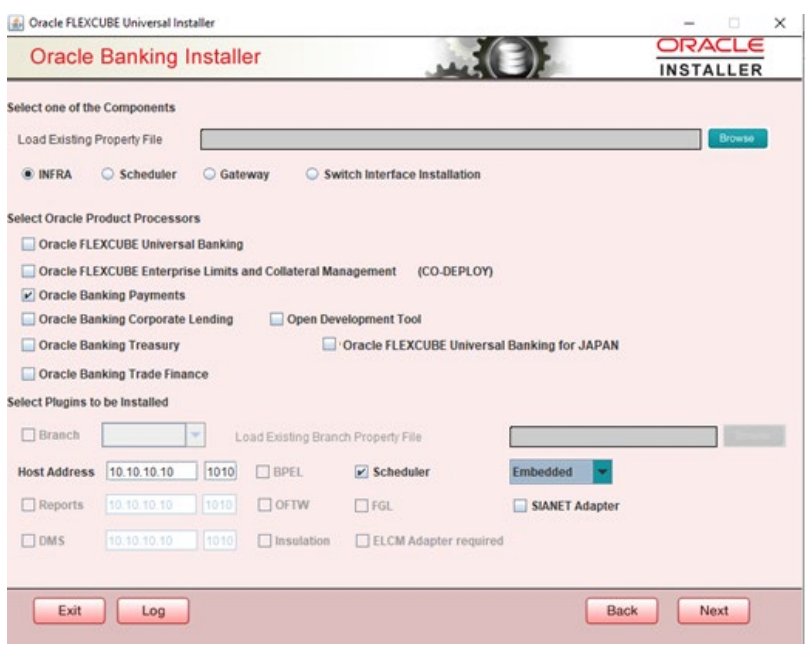Click the Java app icon in title bar
This screenshot has width=808, height=646.
point(16,23)
